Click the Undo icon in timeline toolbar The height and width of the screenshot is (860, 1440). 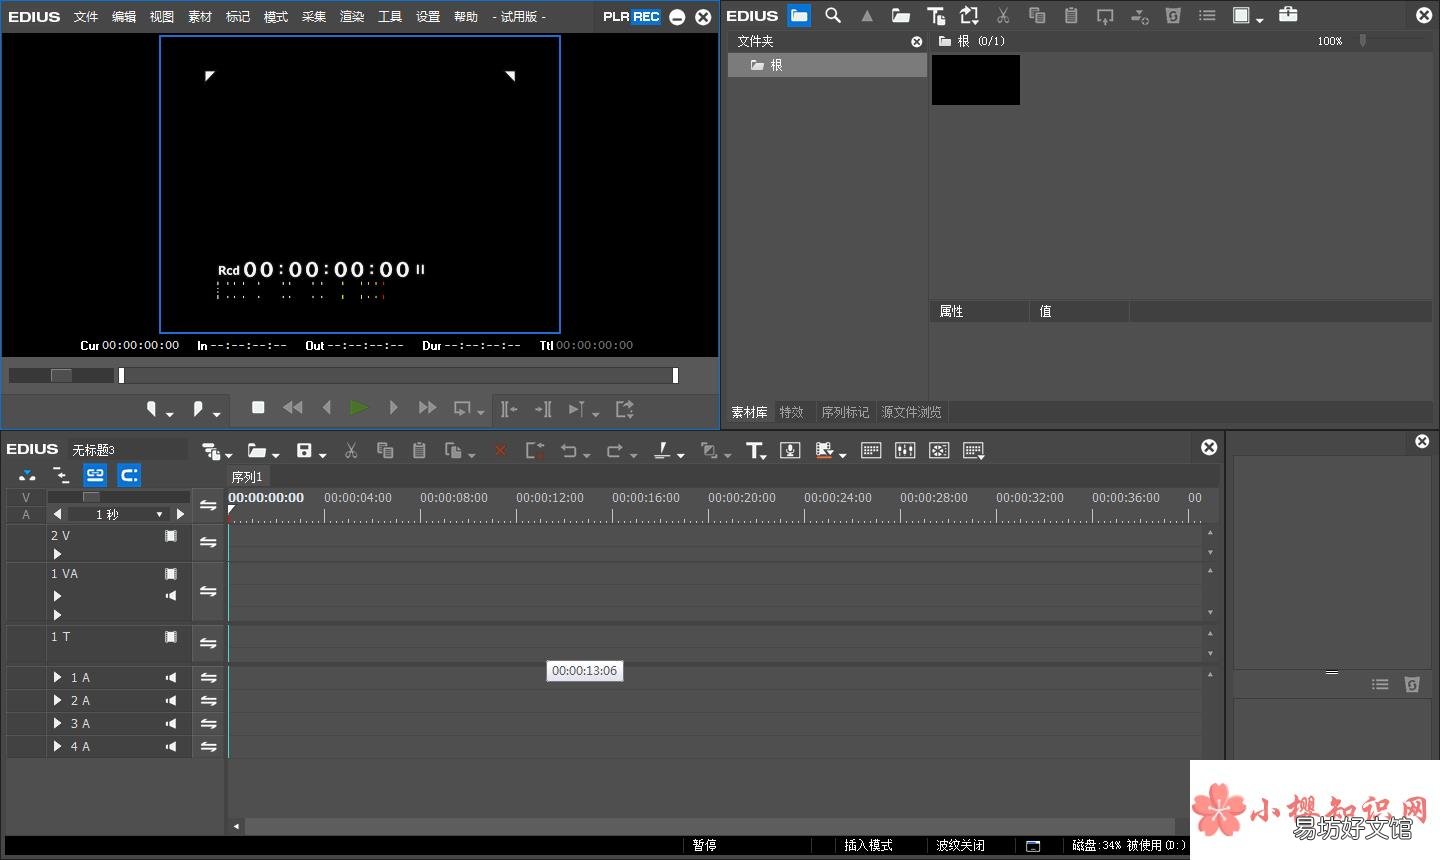click(x=568, y=451)
